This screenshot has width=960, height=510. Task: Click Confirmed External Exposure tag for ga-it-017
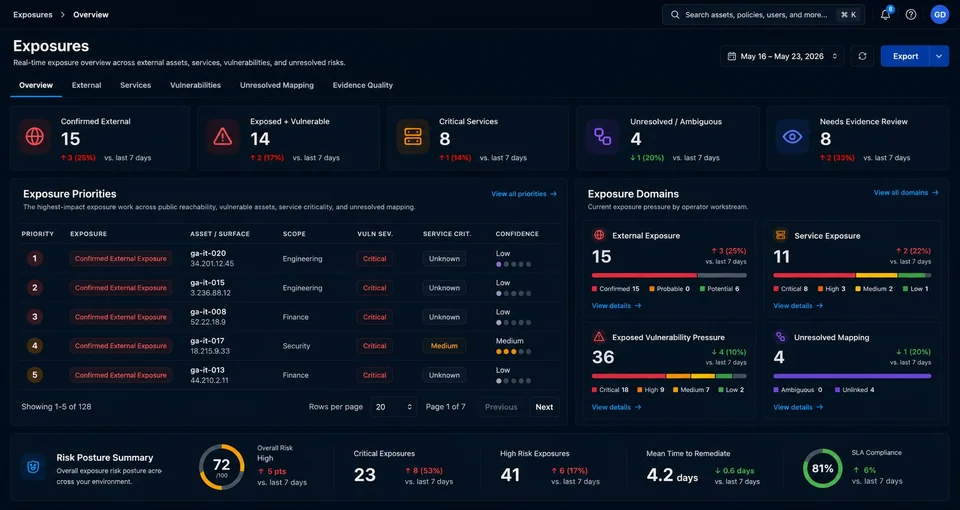121,346
